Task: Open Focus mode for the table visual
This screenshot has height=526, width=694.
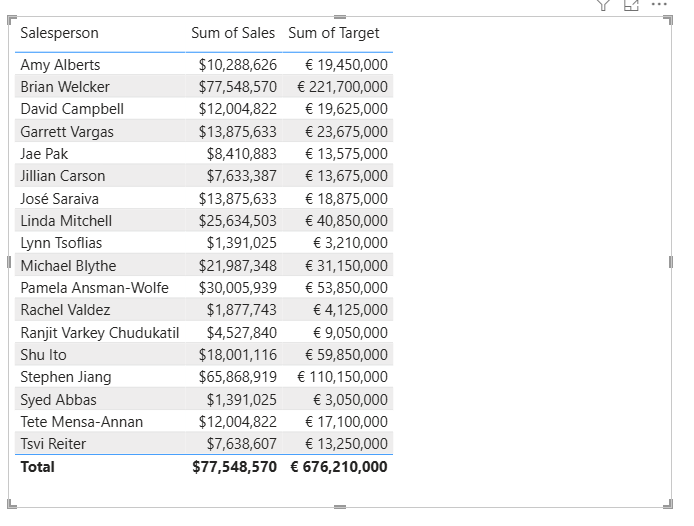Action: point(631,5)
